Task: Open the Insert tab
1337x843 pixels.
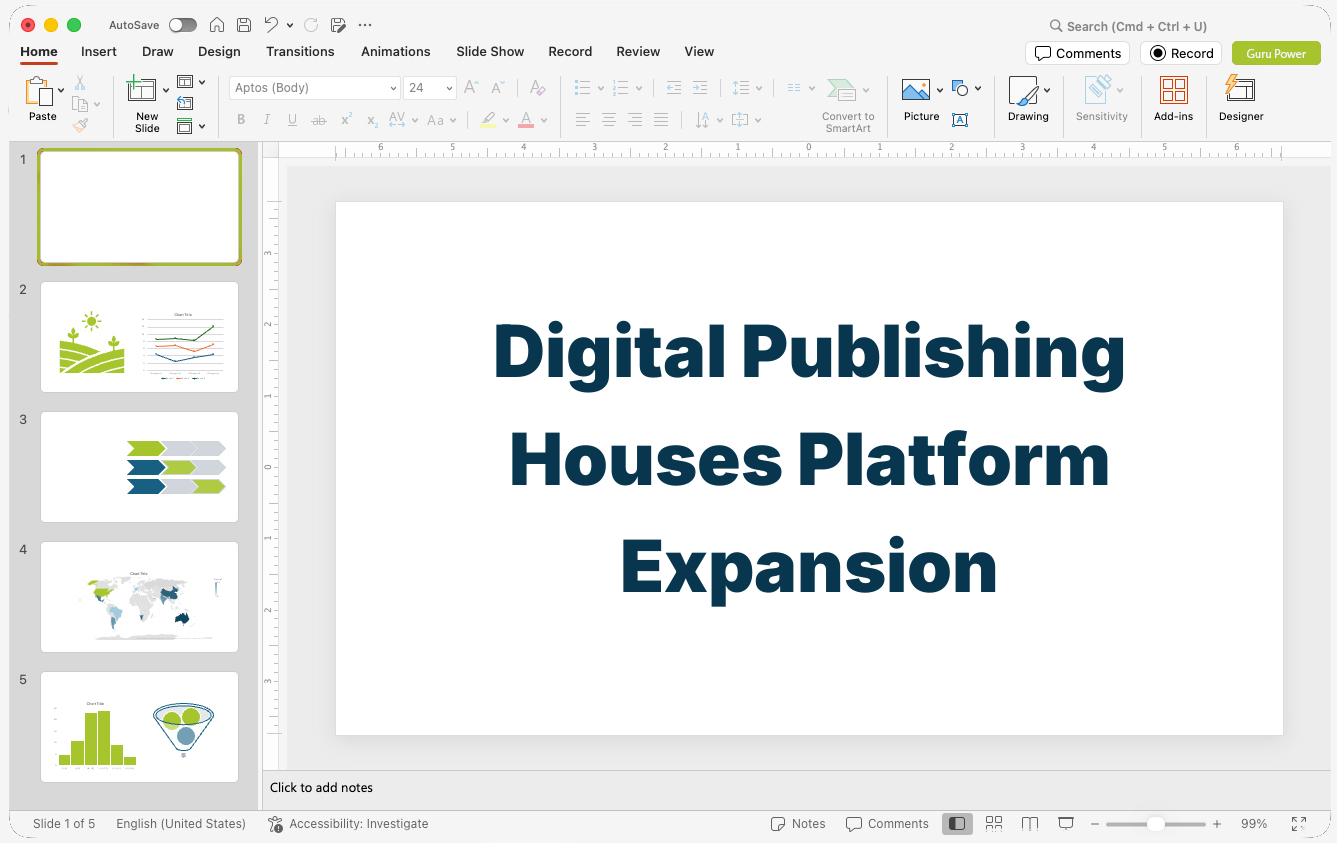Action: tap(99, 51)
